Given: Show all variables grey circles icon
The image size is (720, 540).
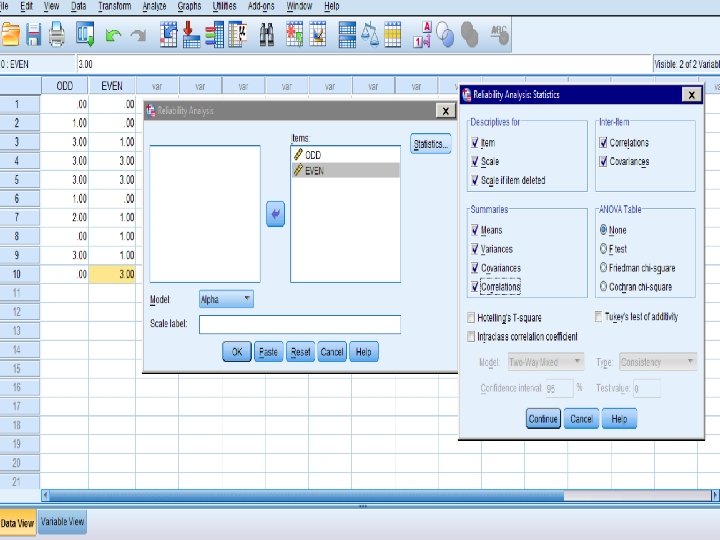Looking at the screenshot, I should (469, 34).
